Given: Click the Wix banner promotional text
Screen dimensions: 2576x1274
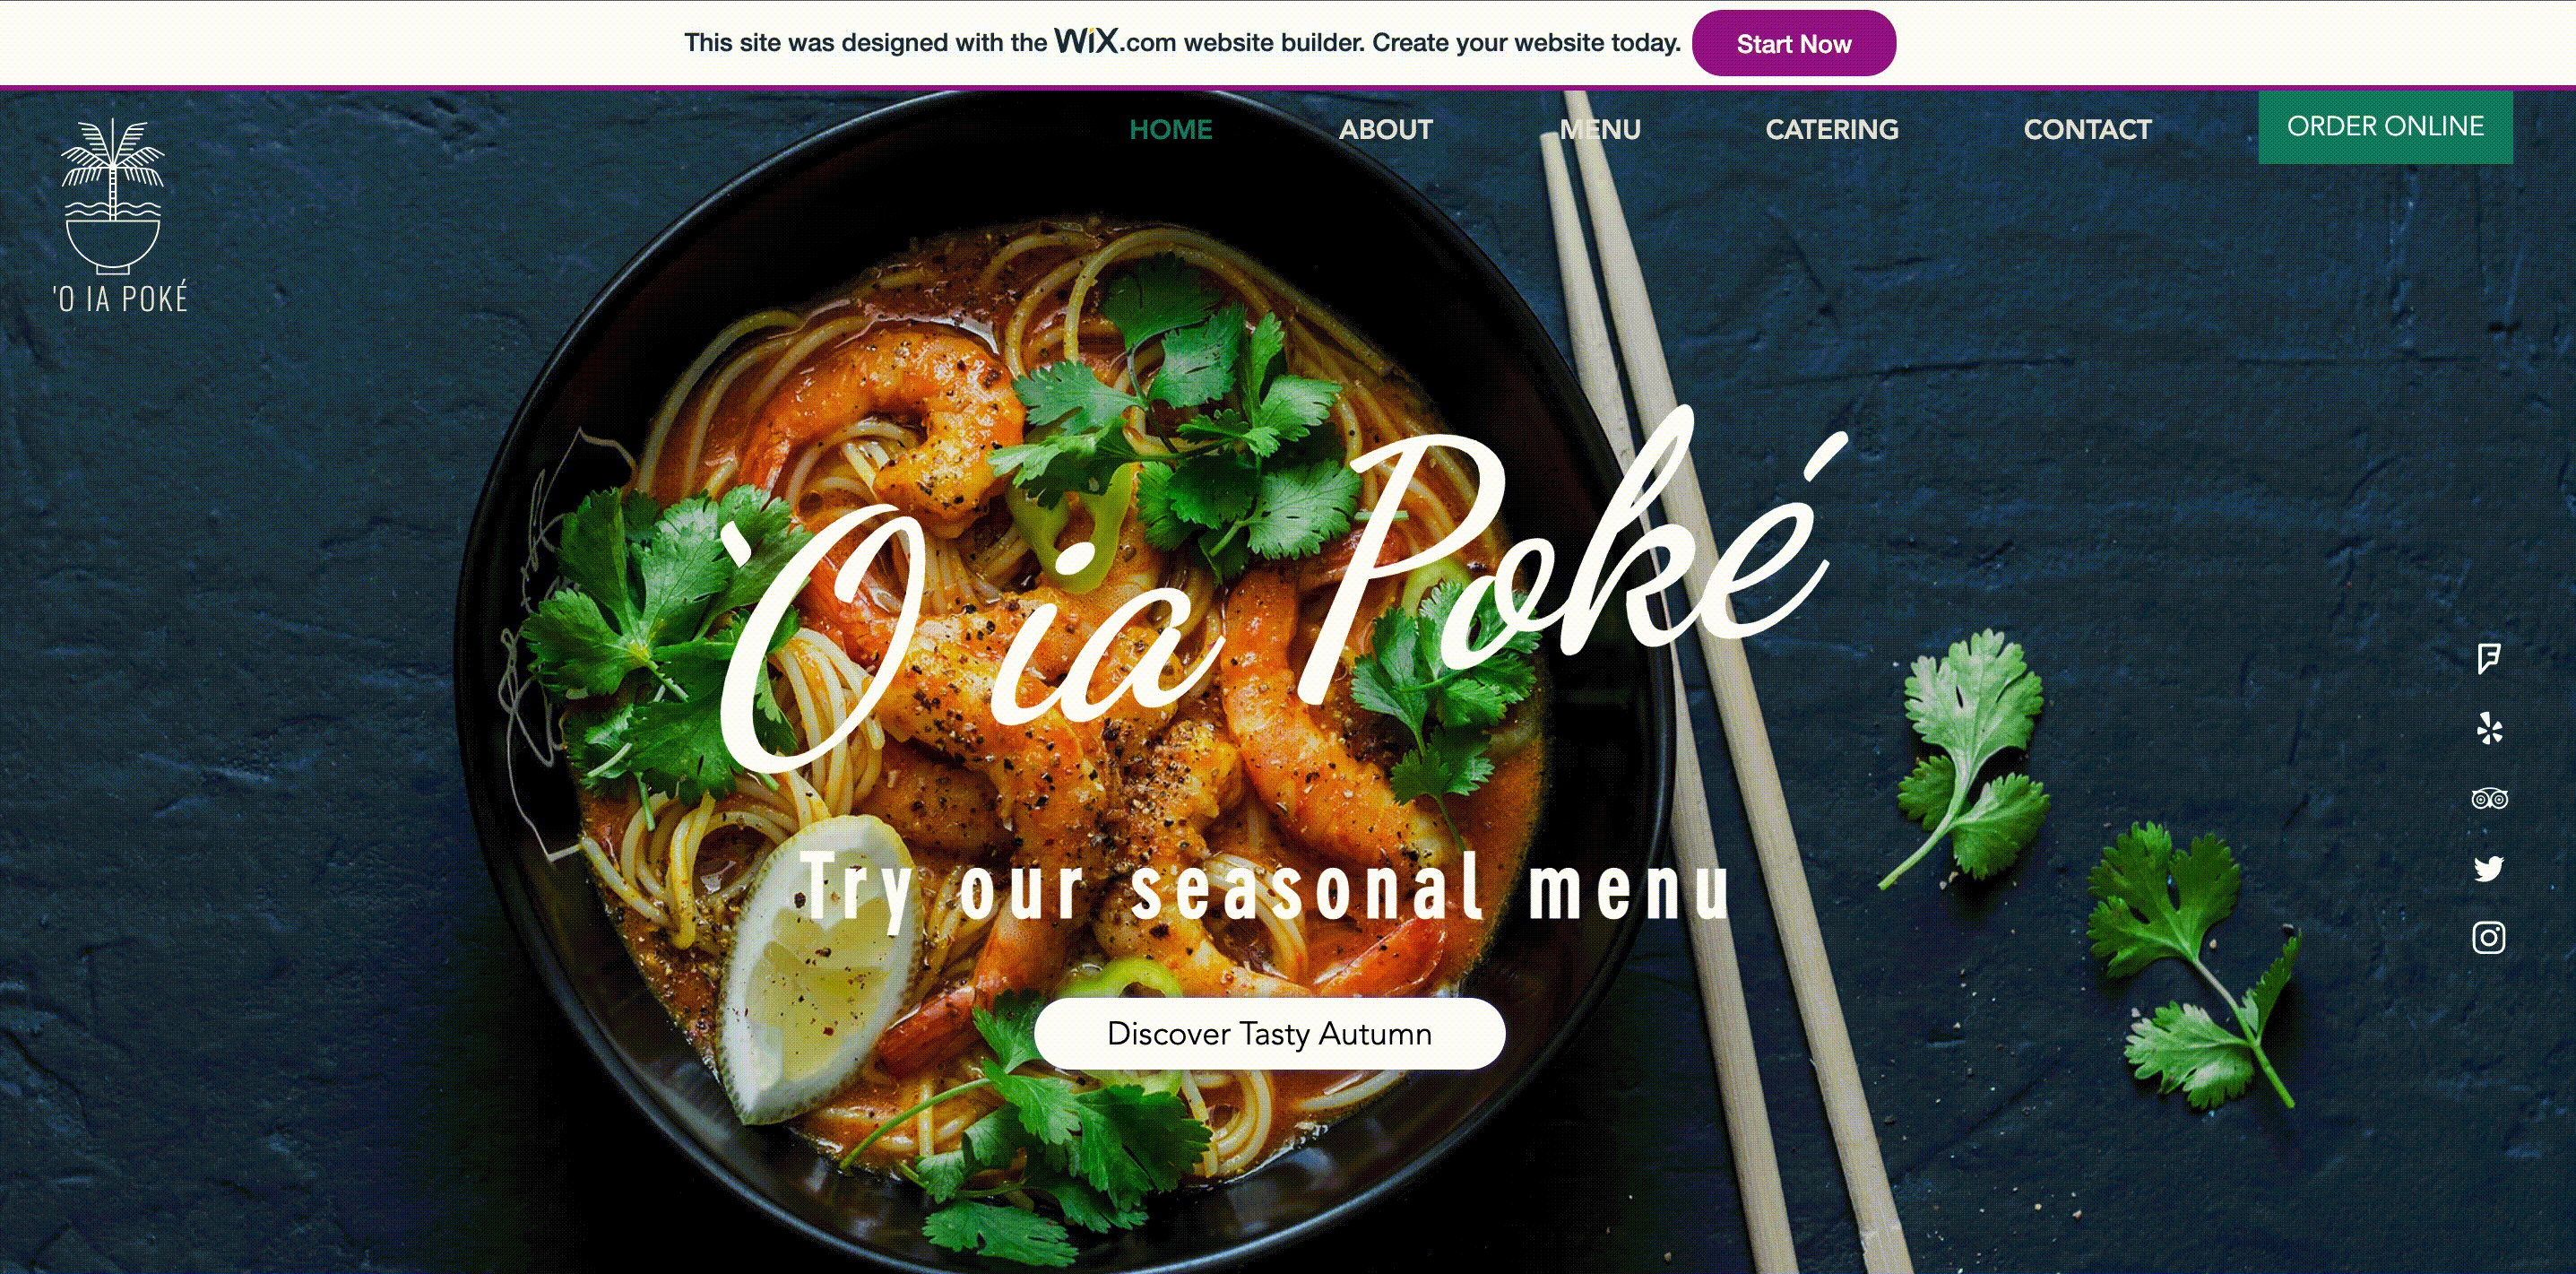Looking at the screenshot, I should tap(1183, 42).
